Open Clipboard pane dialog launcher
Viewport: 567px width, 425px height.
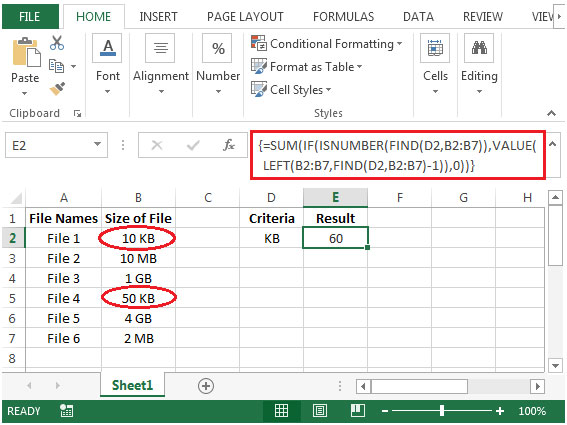coord(77,114)
